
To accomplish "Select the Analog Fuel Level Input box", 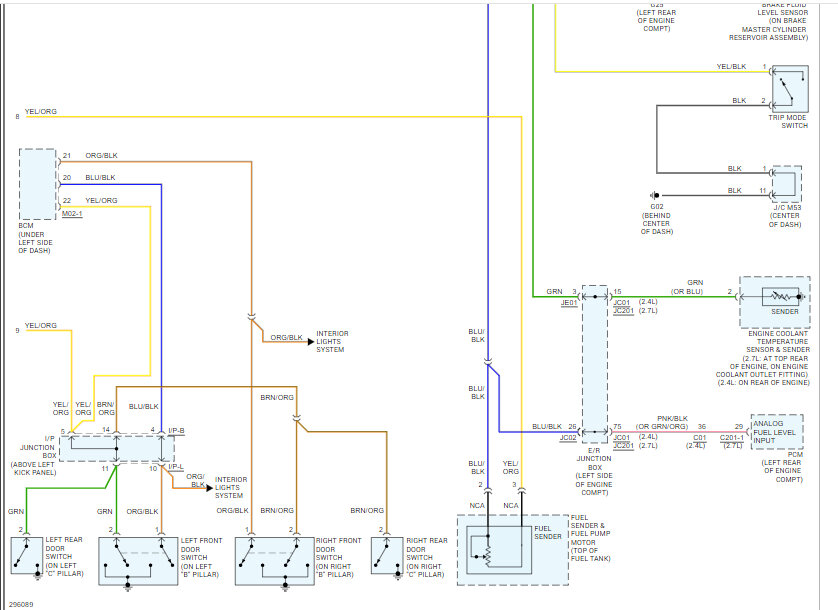I will coord(777,431).
